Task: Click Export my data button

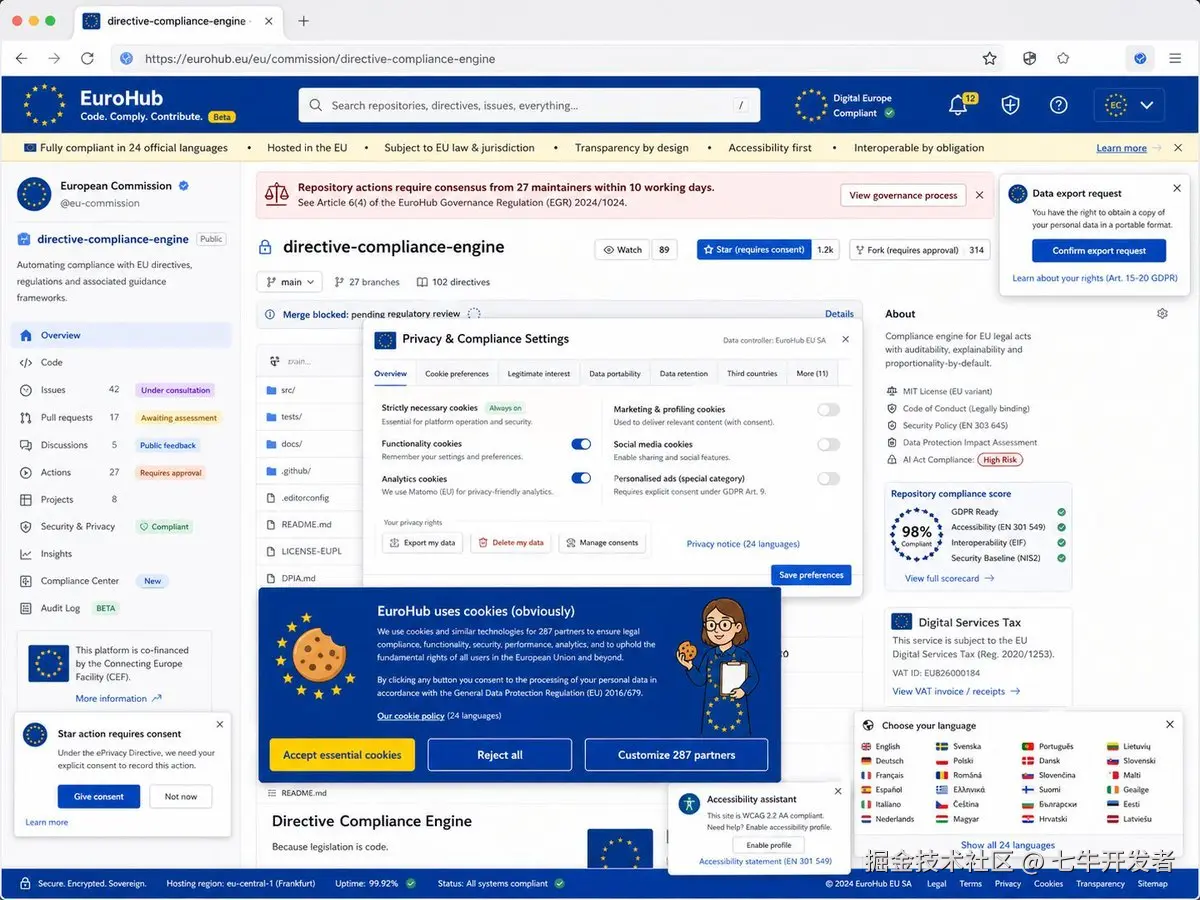Action: click(422, 543)
